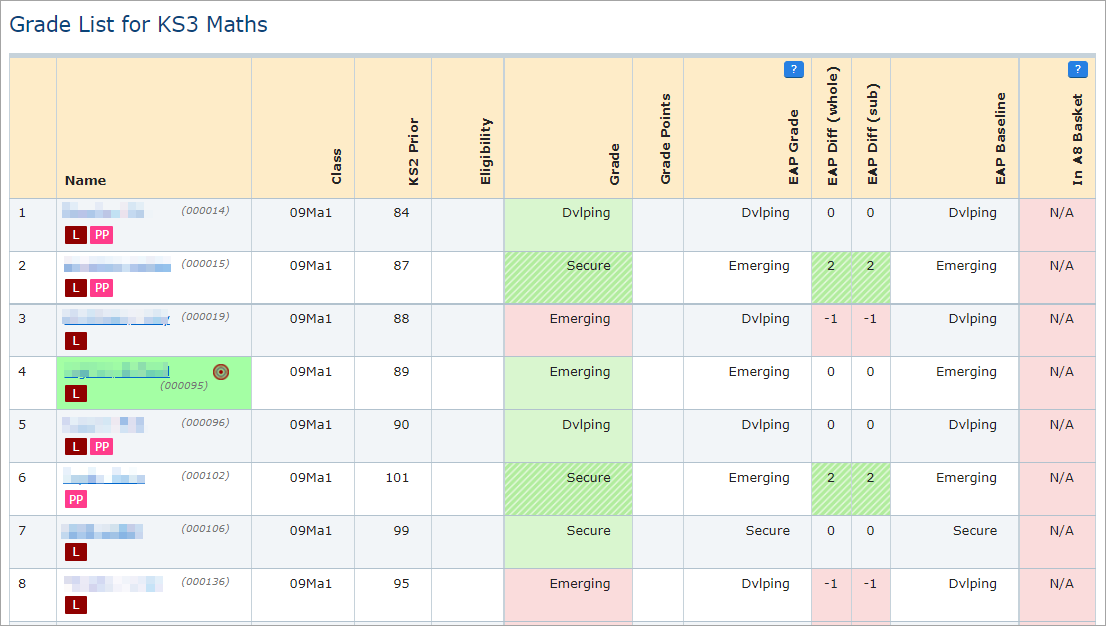Select the PP badge for student 6
Image resolution: width=1106 pixels, height=626 pixels.
pos(76,498)
